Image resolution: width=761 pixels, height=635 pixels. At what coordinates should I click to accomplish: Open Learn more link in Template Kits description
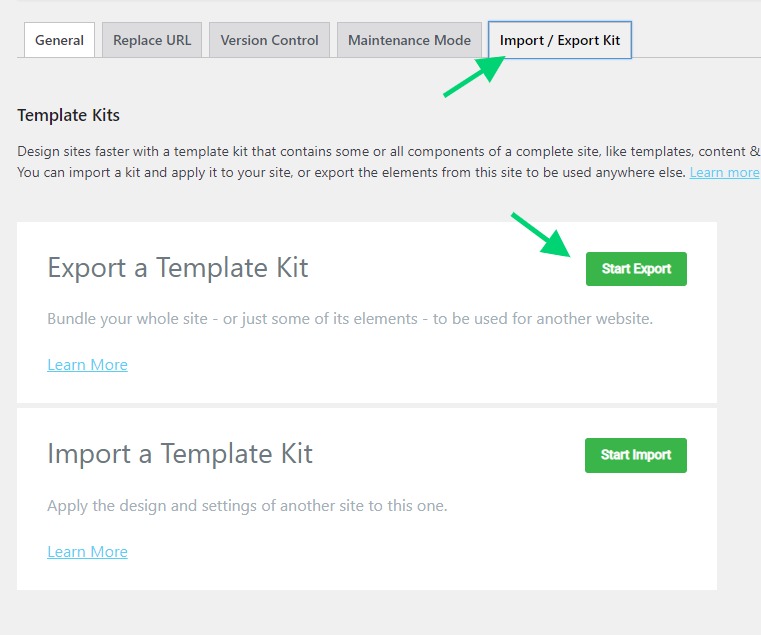725,172
